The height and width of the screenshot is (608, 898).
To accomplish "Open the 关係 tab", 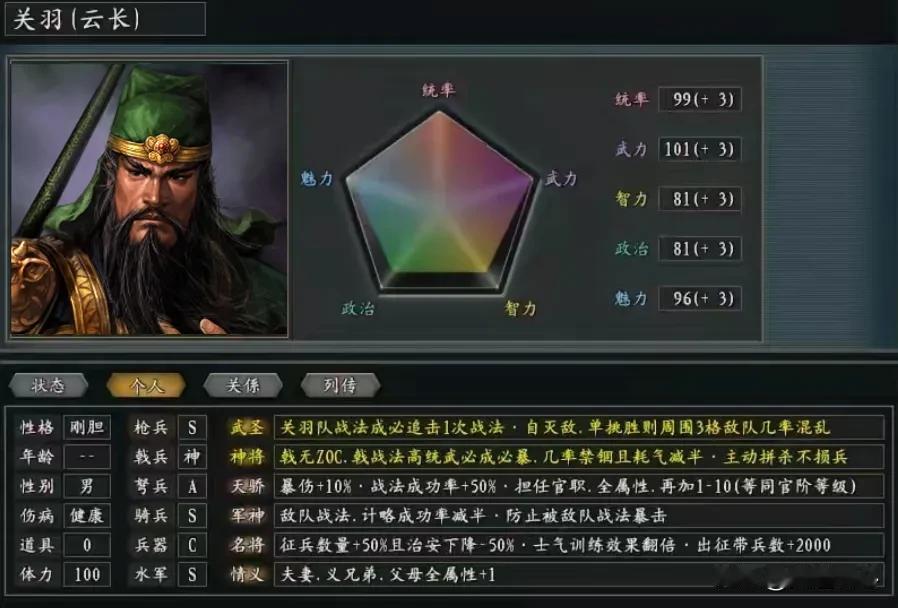I will click(243, 385).
